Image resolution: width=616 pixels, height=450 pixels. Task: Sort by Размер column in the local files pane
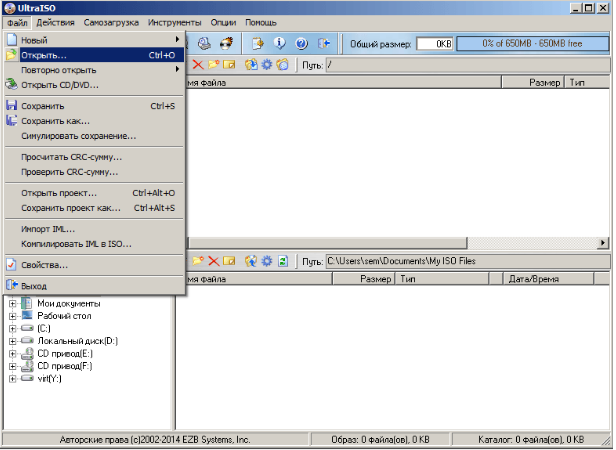tap(363, 279)
